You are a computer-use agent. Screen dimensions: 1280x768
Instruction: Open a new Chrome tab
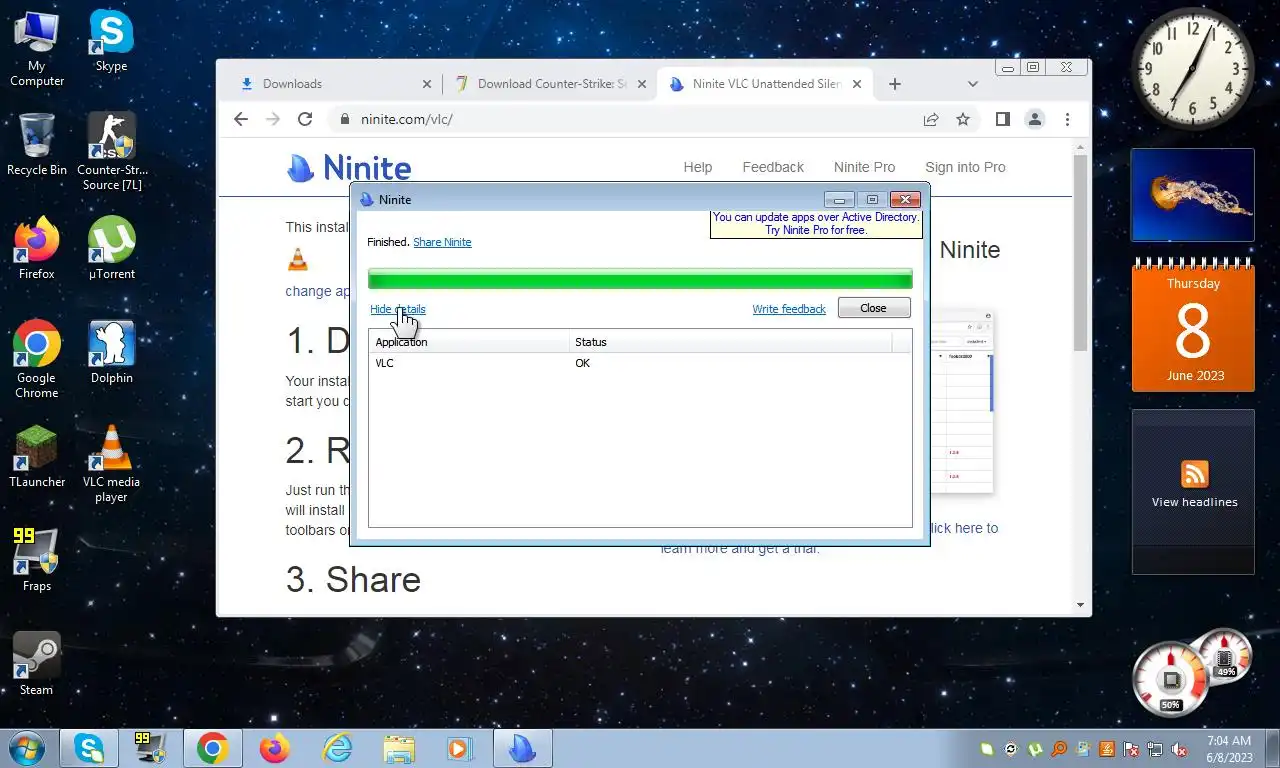click(x=895, y=84)
